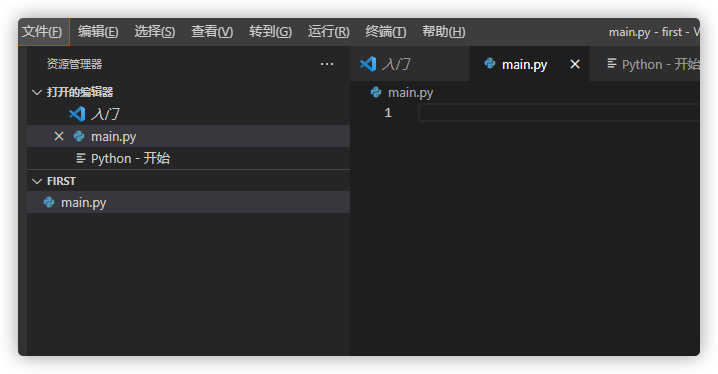
Task: Collapse the 打开的编辑器 section
Action: pyautogui.click(x=37, y=92)
